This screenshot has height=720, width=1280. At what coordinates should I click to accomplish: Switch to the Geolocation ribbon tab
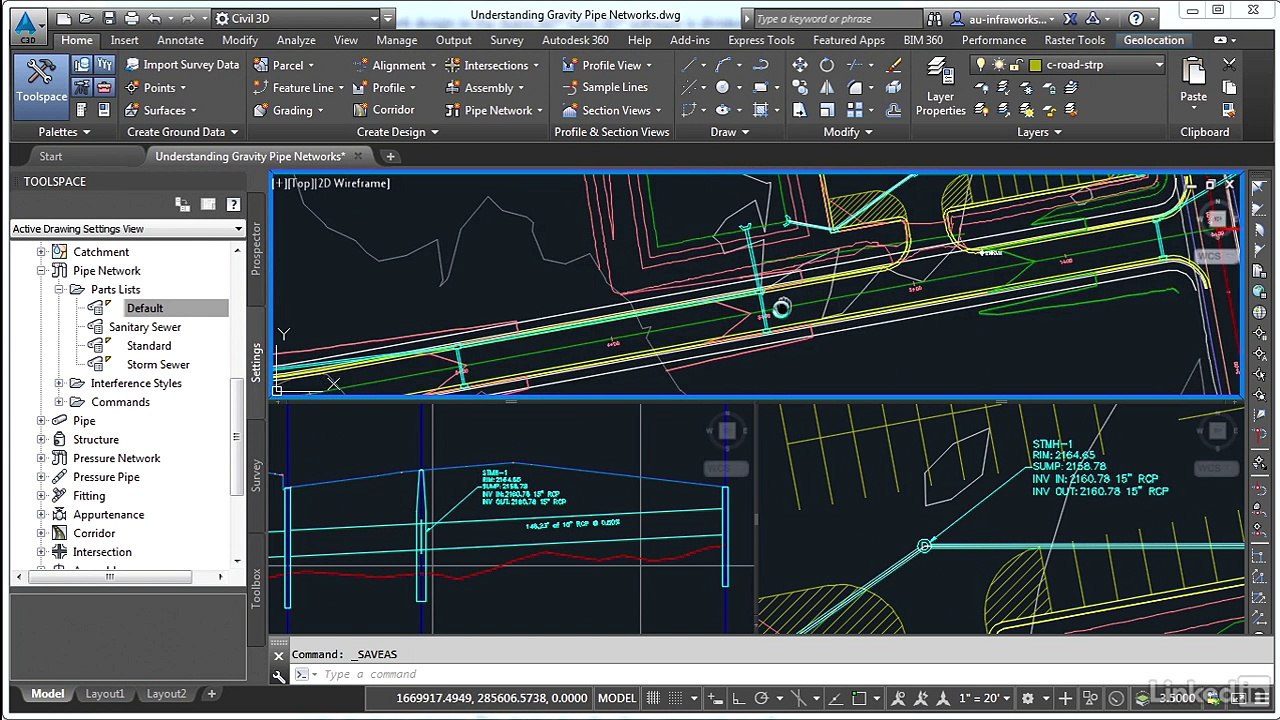tap(1153, 40)
